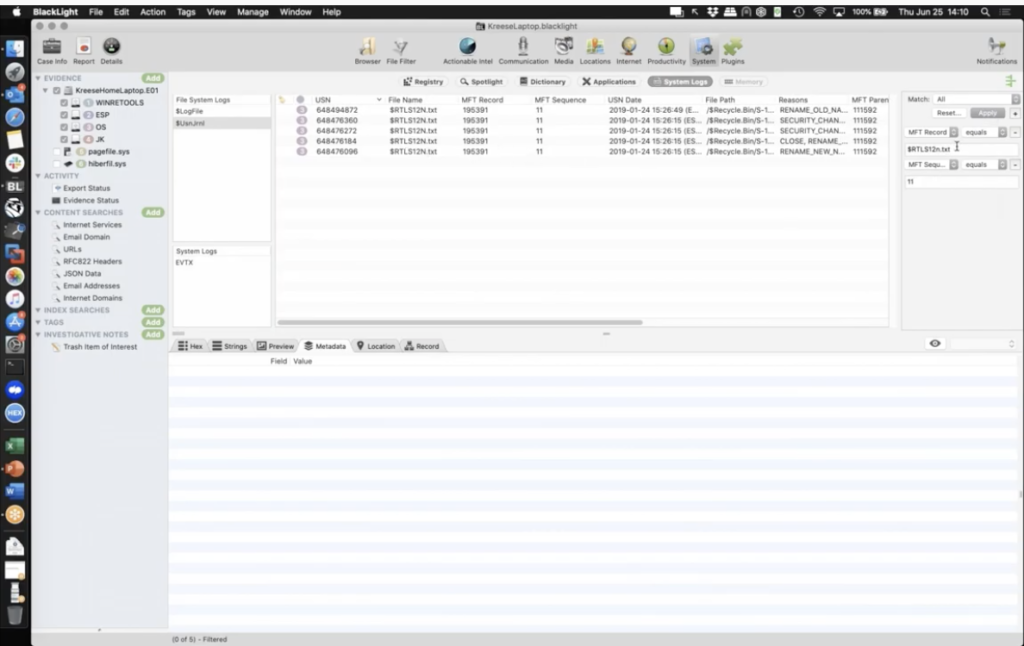Viewport: 1024px width, 646px height.
Task: Toggle the pagefile.sys checkbox
Action: (x=57, y=152)
